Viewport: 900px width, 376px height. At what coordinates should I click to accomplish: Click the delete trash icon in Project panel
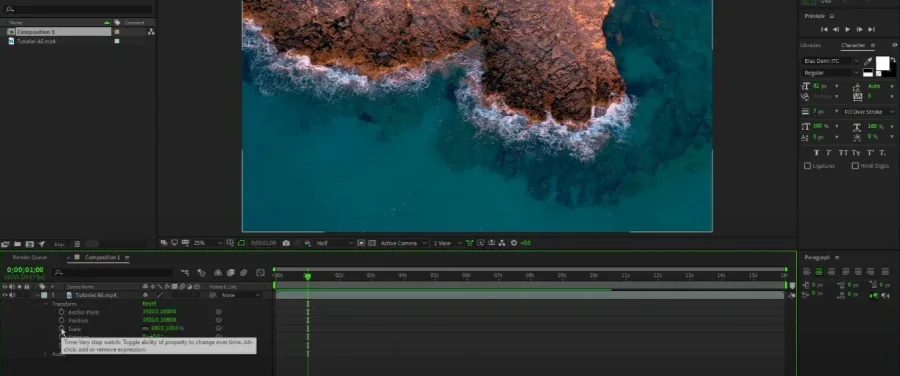tap(77, 244)
